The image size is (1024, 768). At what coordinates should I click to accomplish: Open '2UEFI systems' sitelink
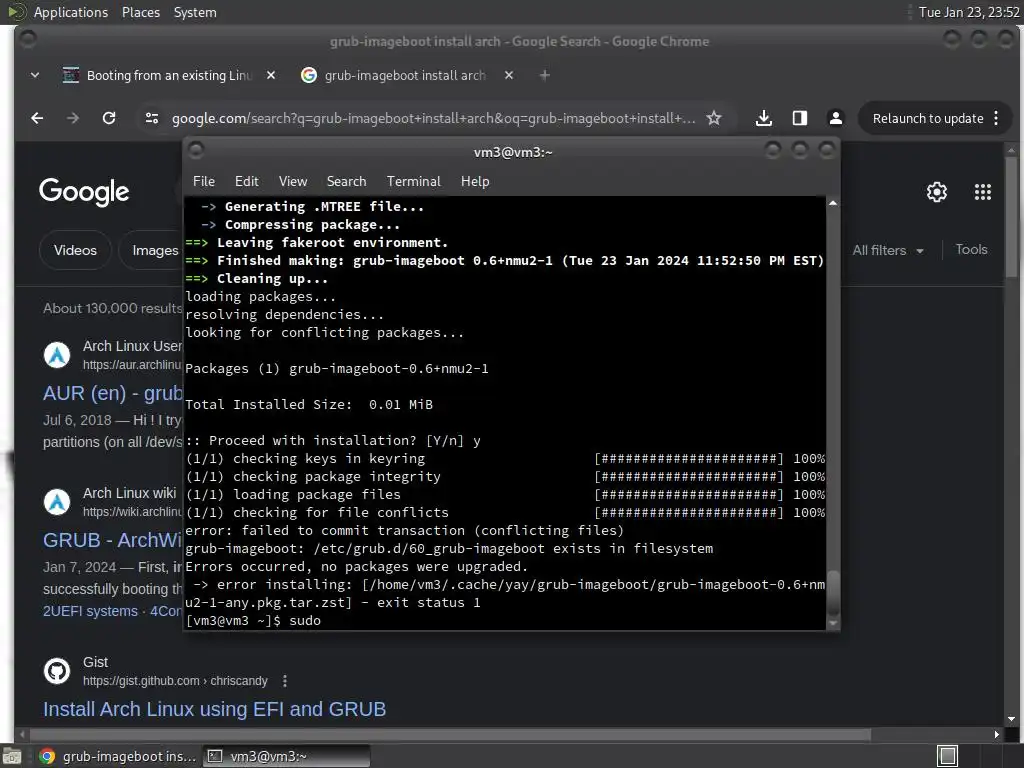[x=90, y=611]
